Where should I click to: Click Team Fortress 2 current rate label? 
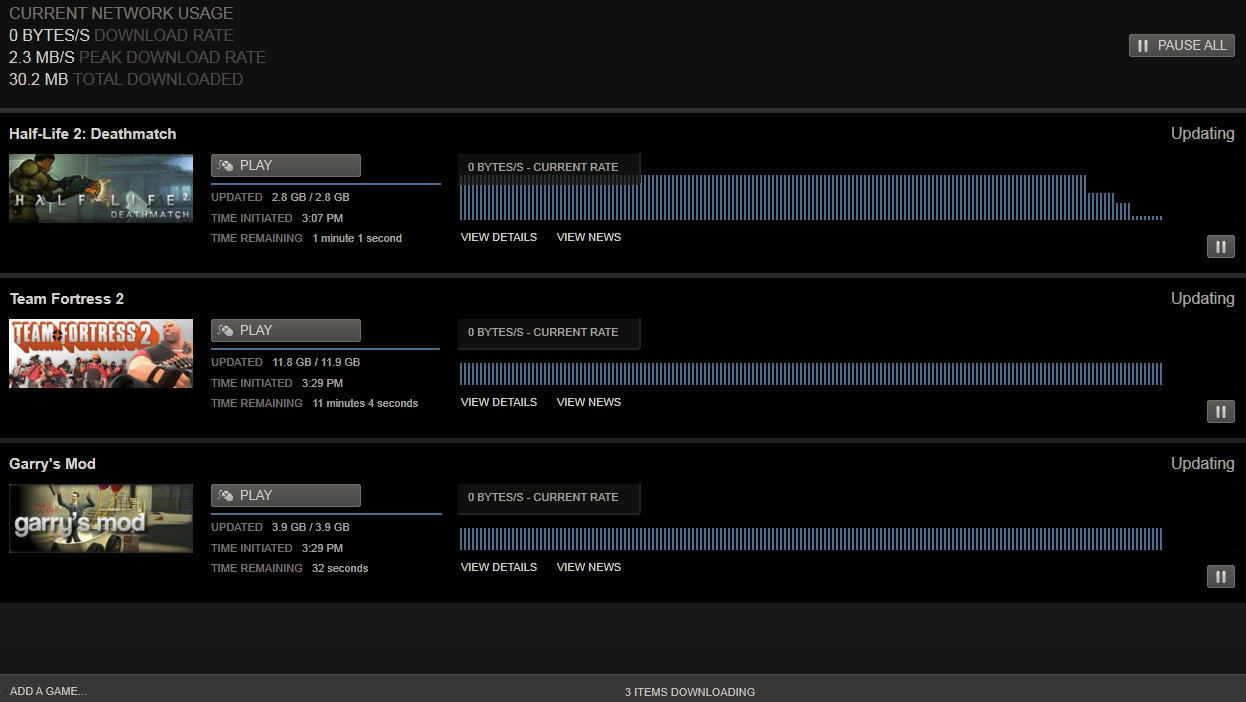coord(543,332)
